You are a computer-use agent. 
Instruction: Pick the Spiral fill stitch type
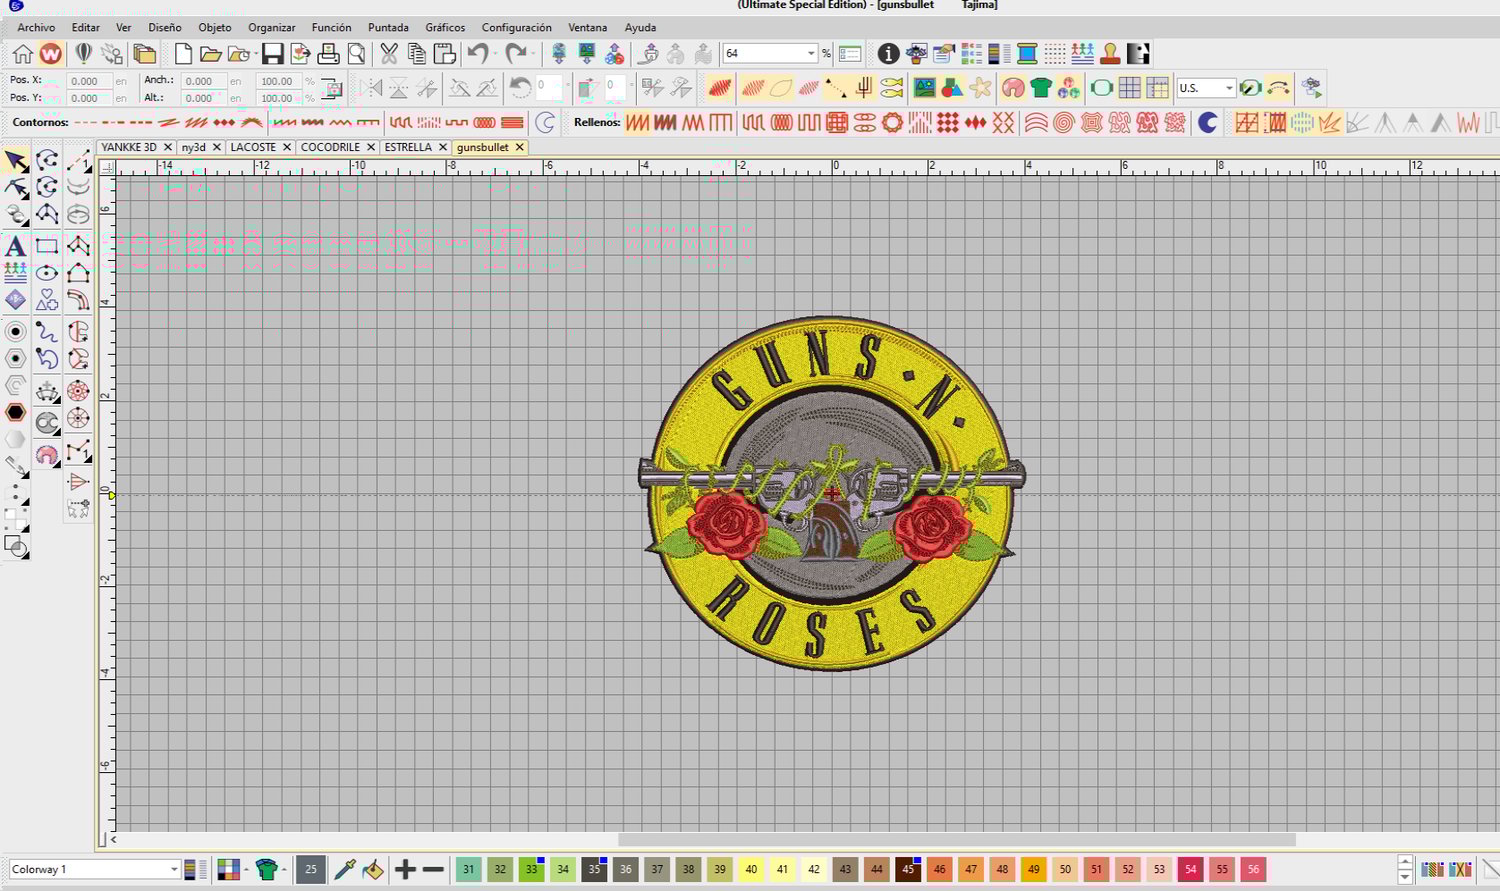pos(1063,123)
